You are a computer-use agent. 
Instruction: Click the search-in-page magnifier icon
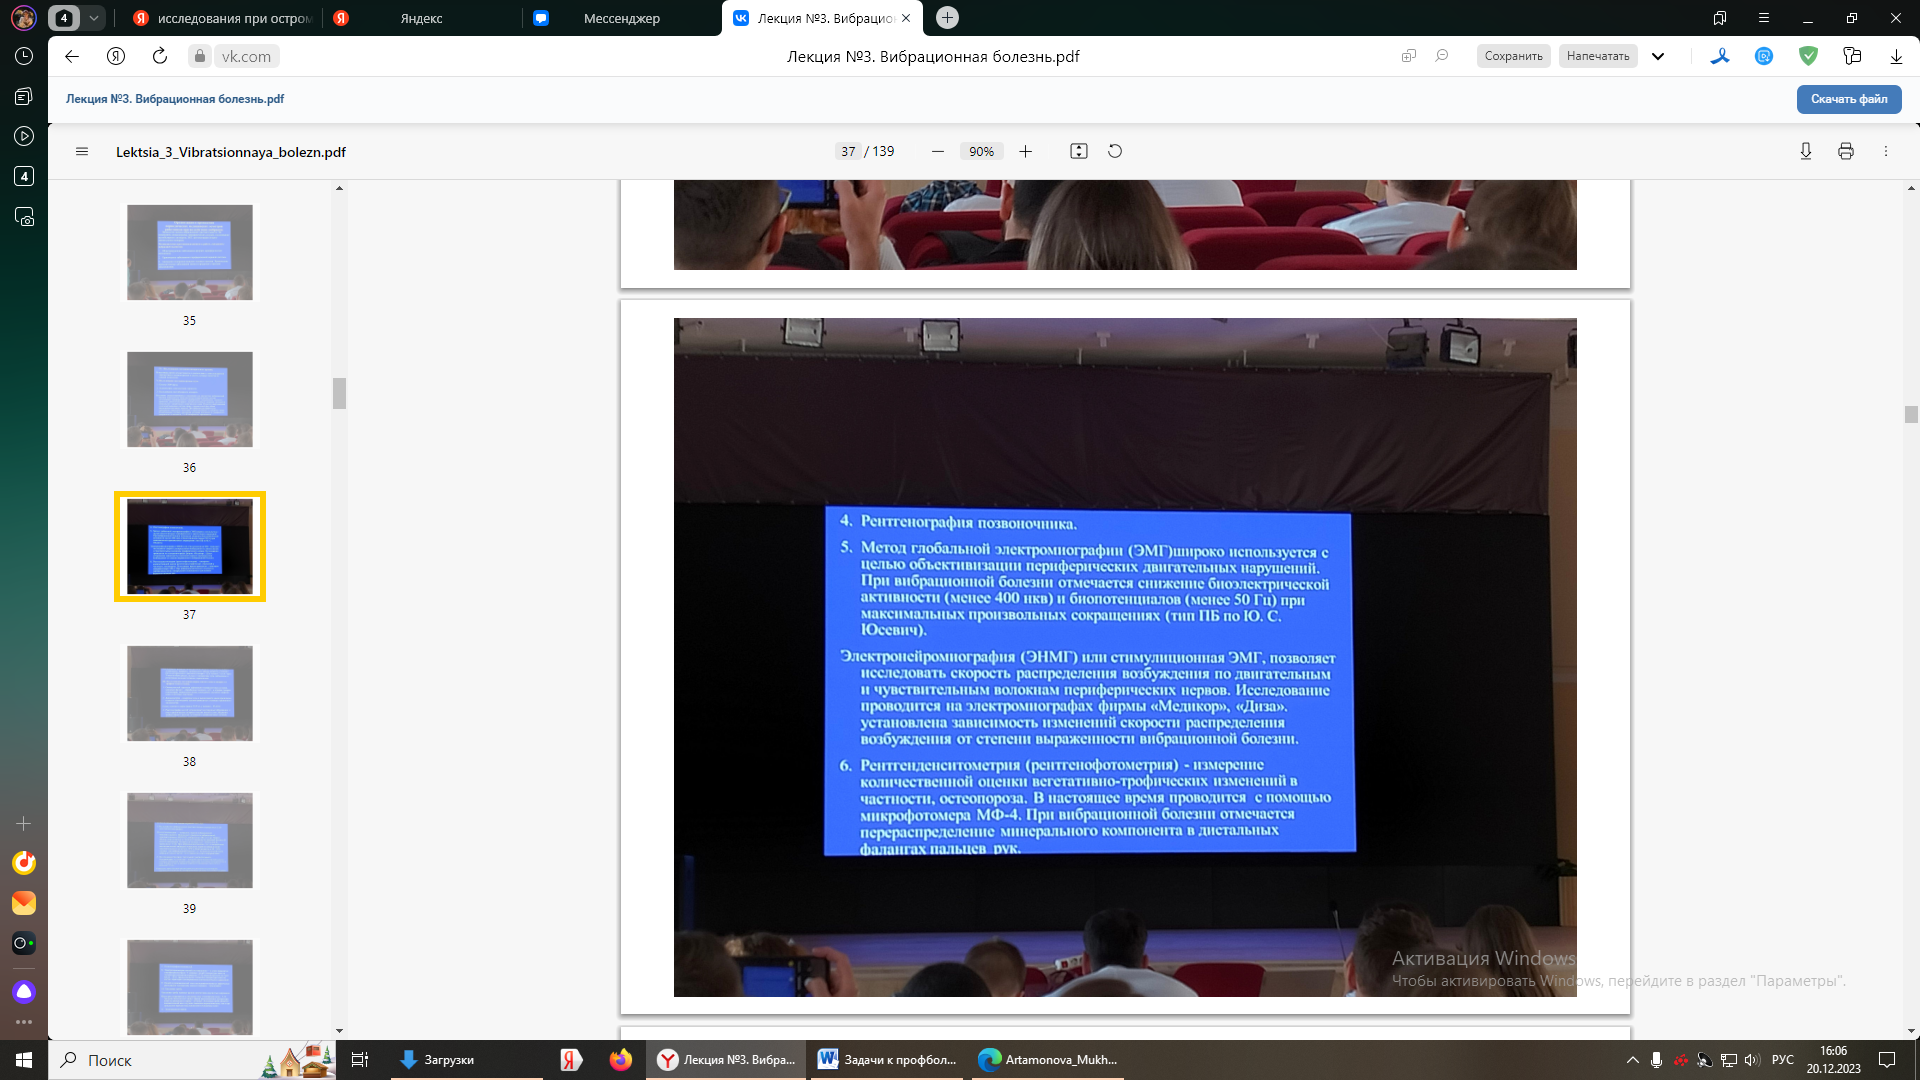(1442, 56)
